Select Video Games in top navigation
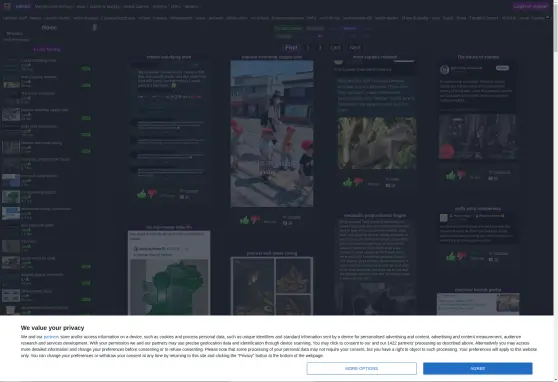The image size is (558, 382). click(136, 6)
